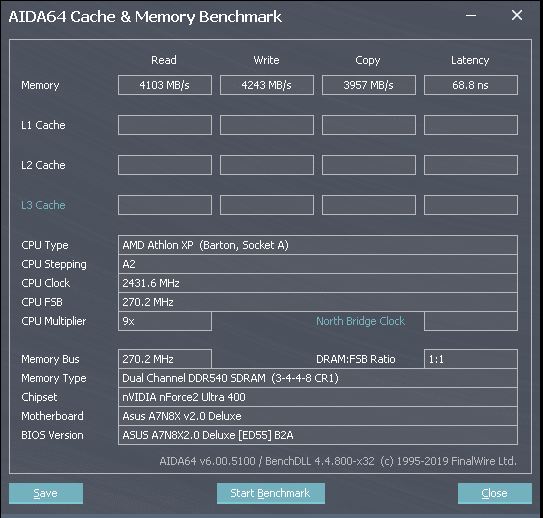
Task: Click the Chipset label
Action: point(39,397)
